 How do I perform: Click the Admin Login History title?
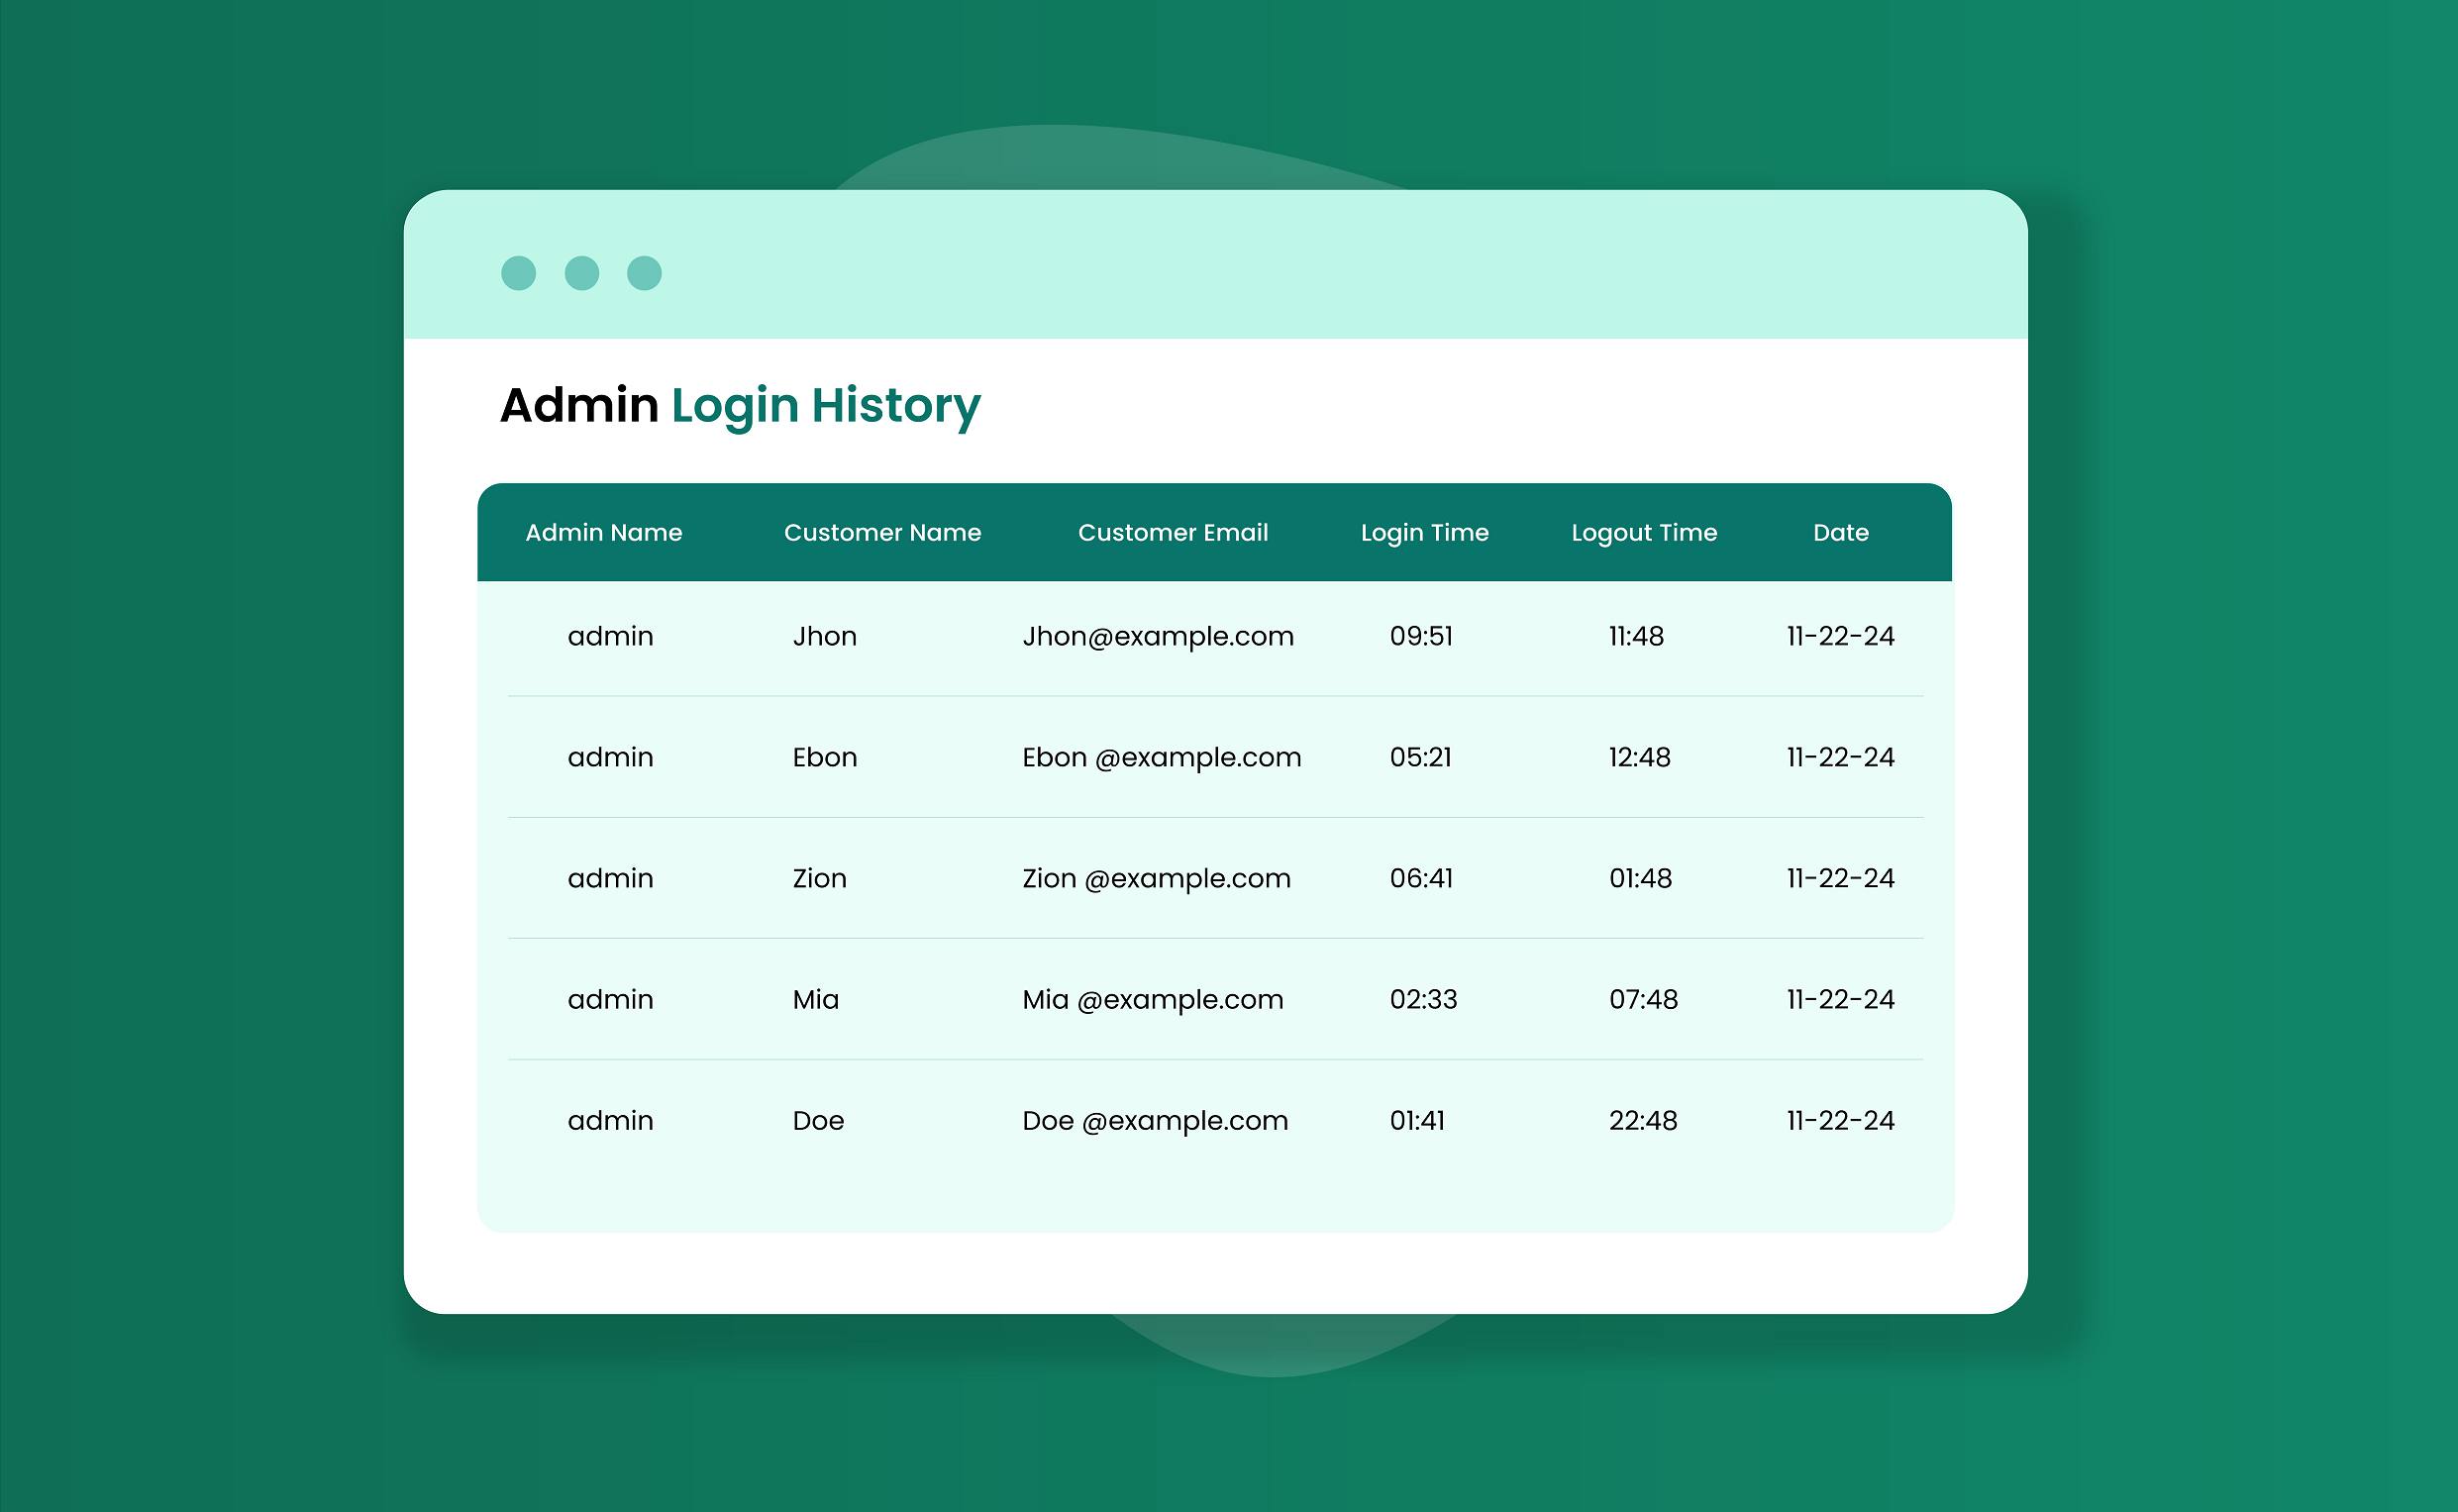(x=740, y=404)
